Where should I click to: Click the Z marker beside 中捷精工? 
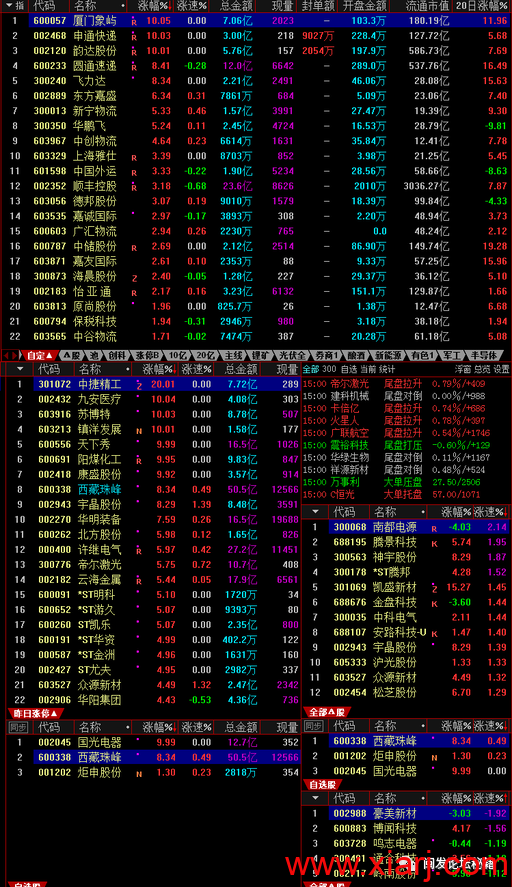coord(139,385)
